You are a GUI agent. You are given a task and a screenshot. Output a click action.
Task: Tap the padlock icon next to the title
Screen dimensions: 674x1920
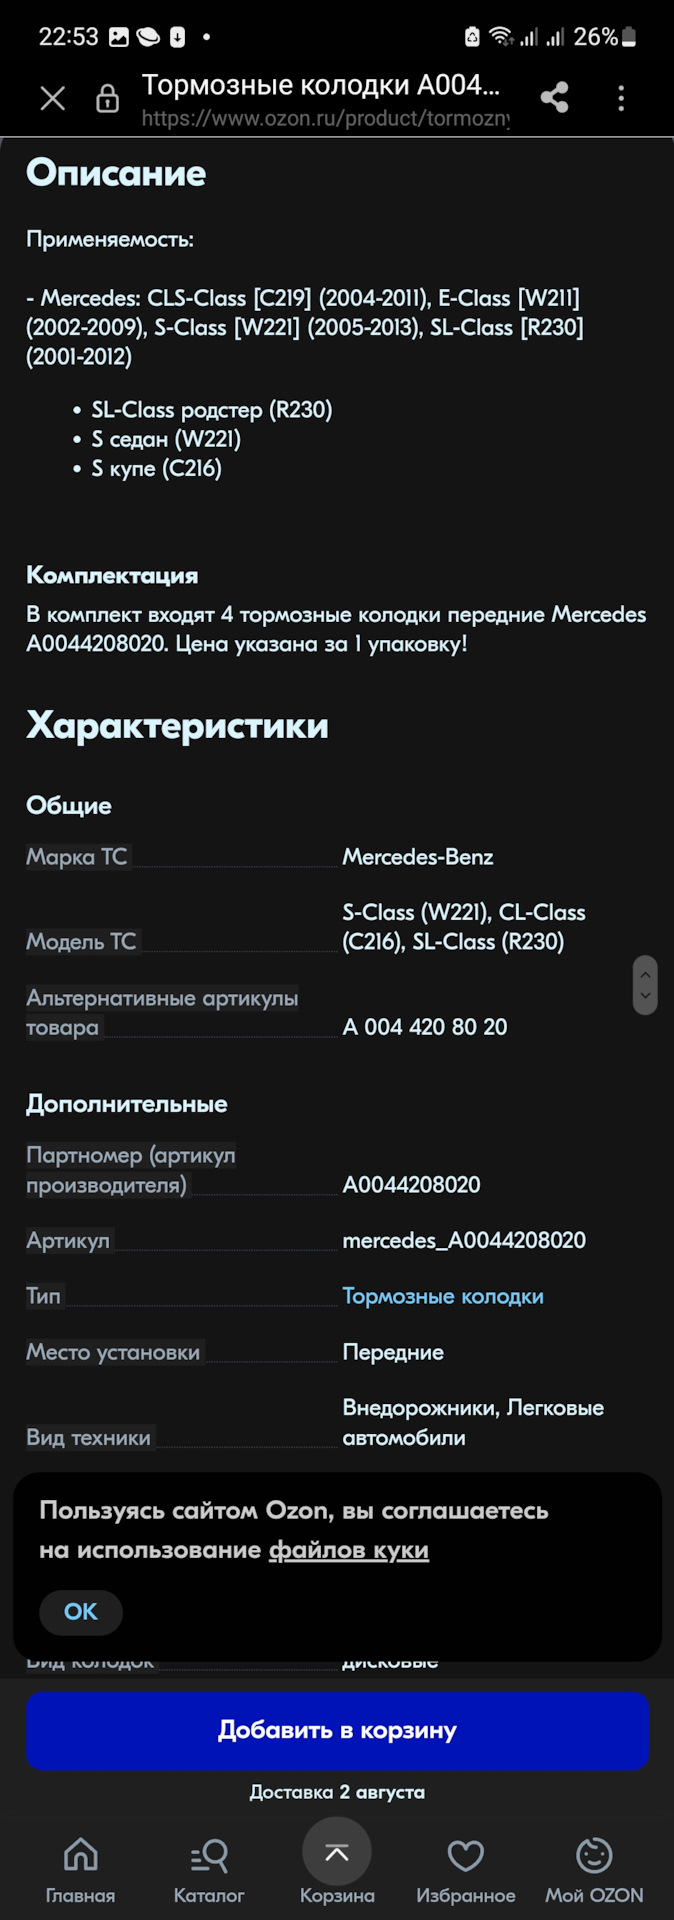point(107,99)
